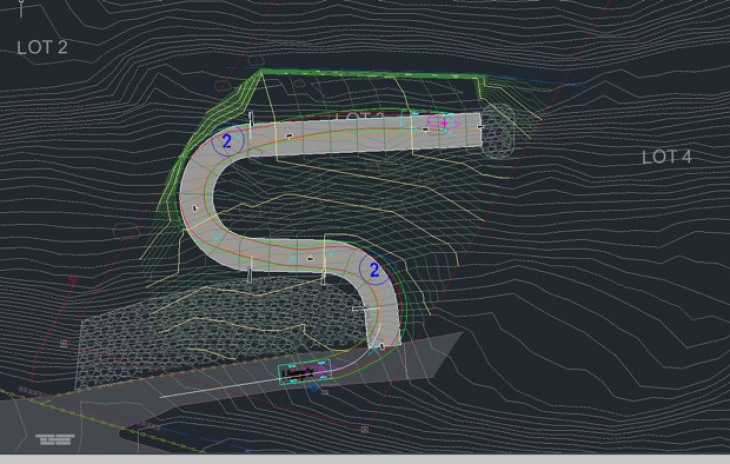Select the cyan-outlined vehicle block
This screenshot has width=730, height=464.
click(304, 372)
